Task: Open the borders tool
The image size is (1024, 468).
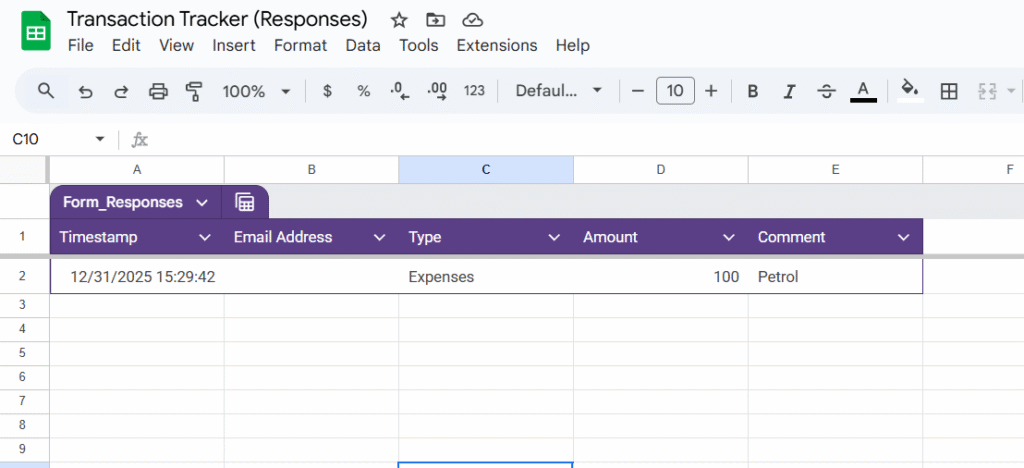Action: pyautogui.click(x=949, y=91)
